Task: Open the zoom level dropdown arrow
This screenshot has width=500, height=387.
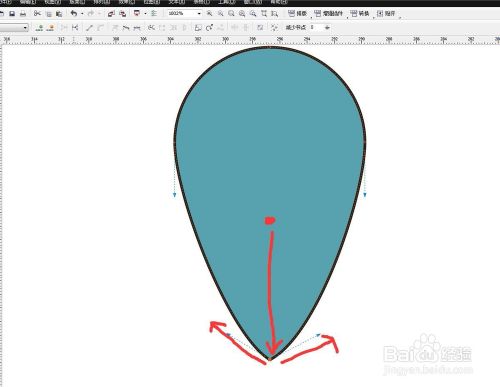Action: coord(199,14)
